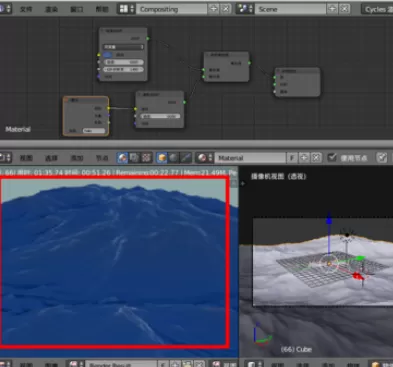Toggle the checkbox right of use nodes
This screenshot has width=393, height=367.
click(382, 158)
